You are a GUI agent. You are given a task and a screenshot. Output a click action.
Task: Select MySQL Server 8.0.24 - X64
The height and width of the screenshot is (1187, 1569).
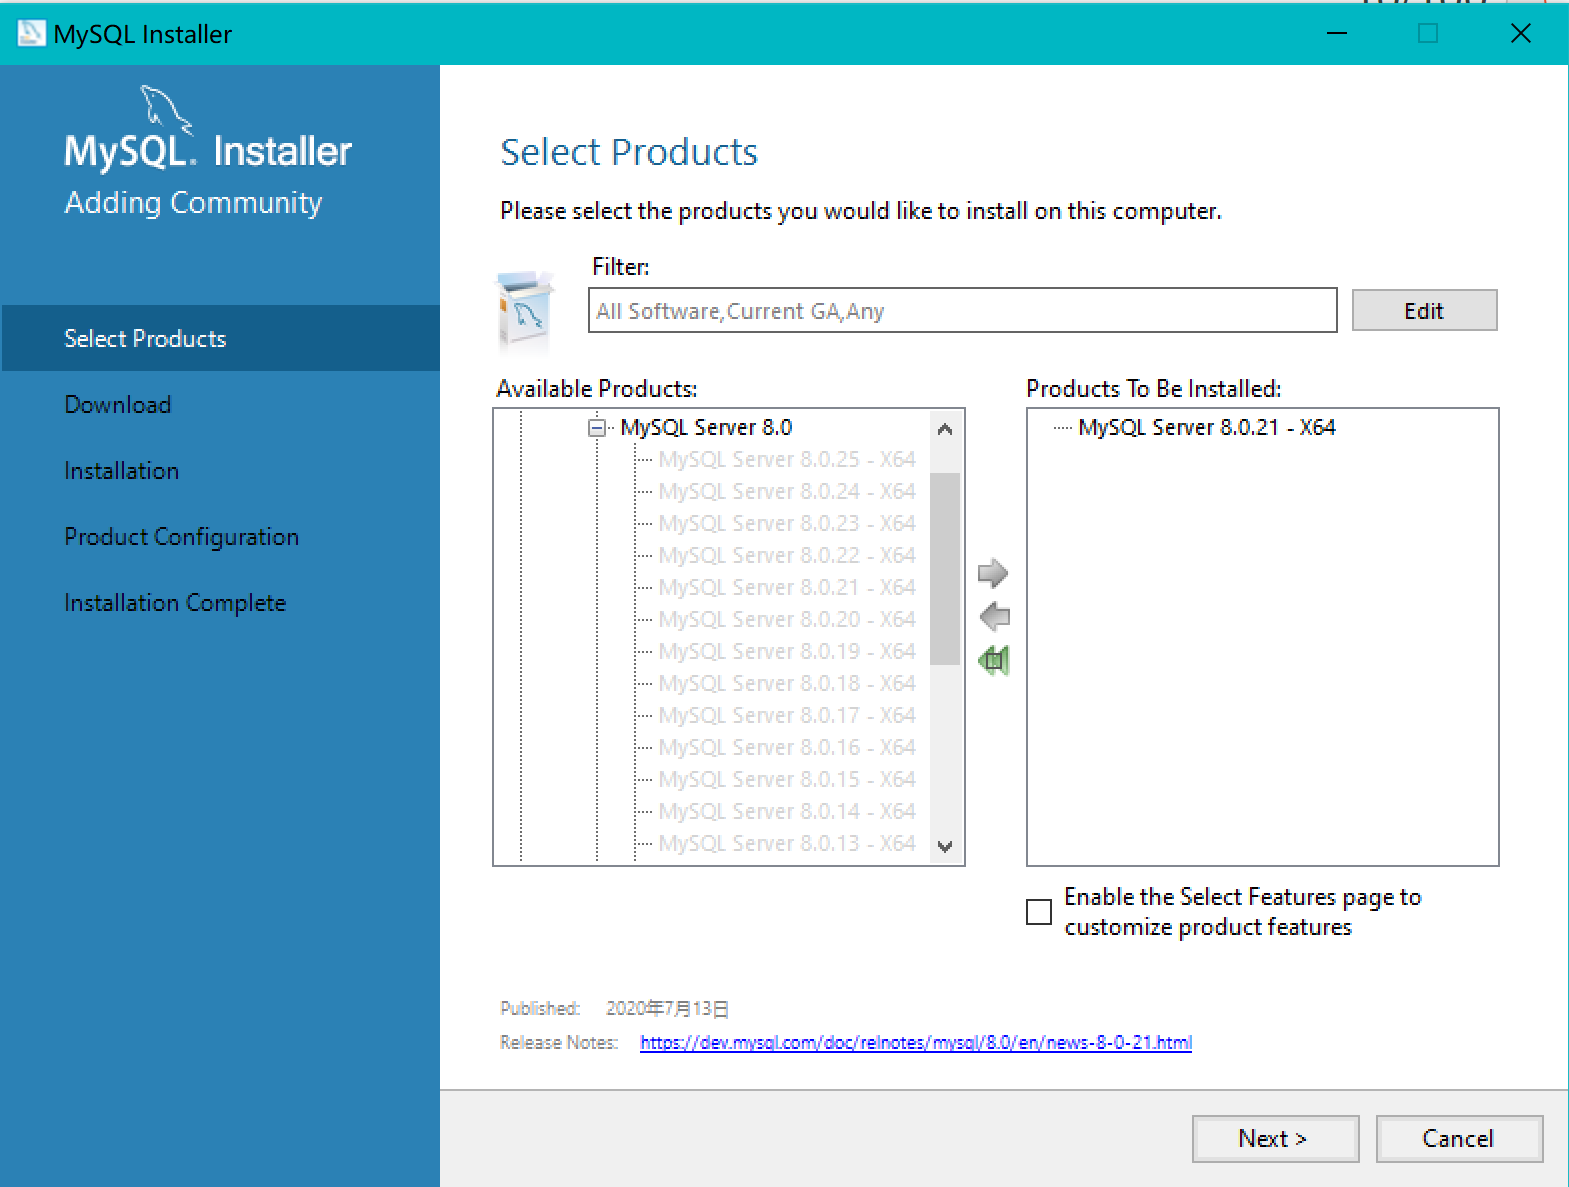(x=786, y=492)
